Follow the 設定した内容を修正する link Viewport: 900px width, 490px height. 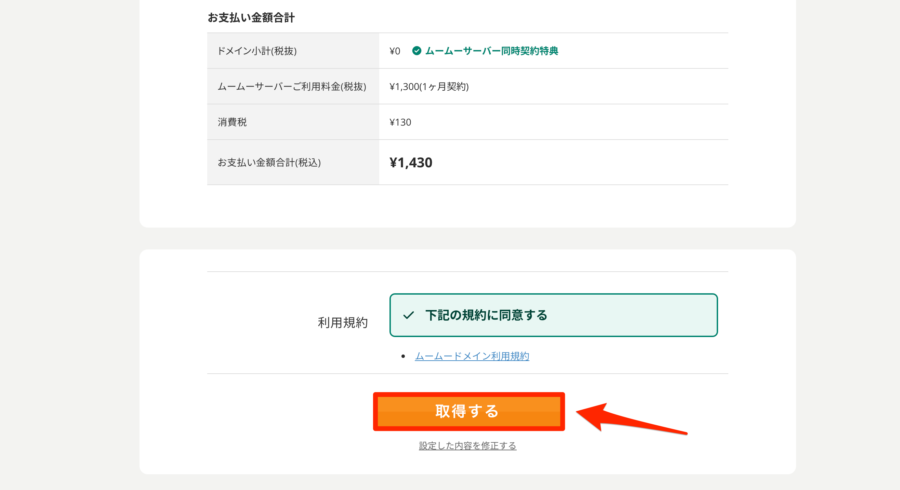tap(467, 446)
